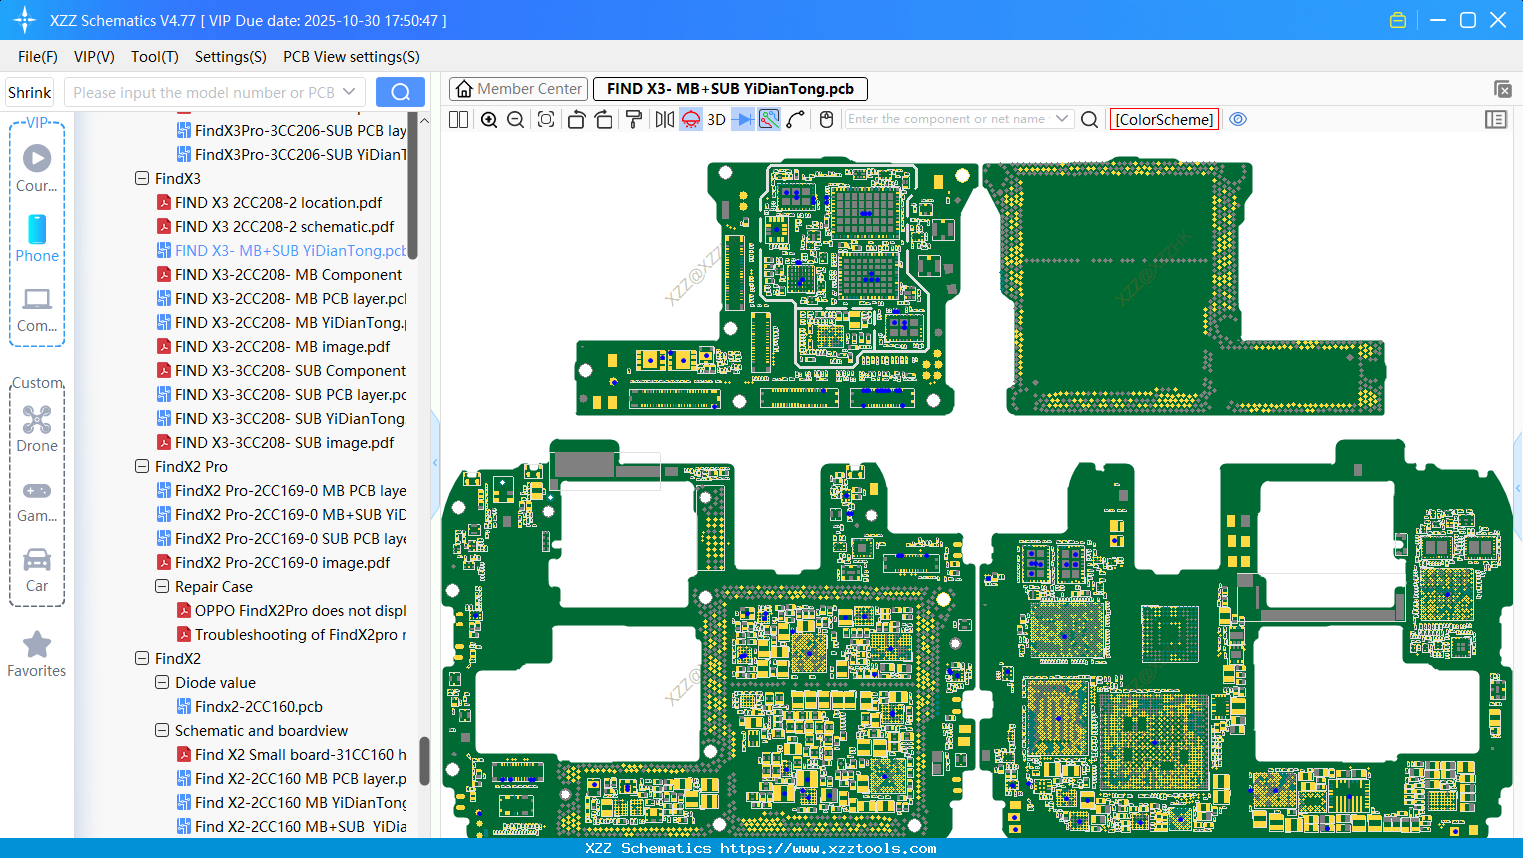
Task: Open the VIP(V) menu
Action: tap(94, 57)
